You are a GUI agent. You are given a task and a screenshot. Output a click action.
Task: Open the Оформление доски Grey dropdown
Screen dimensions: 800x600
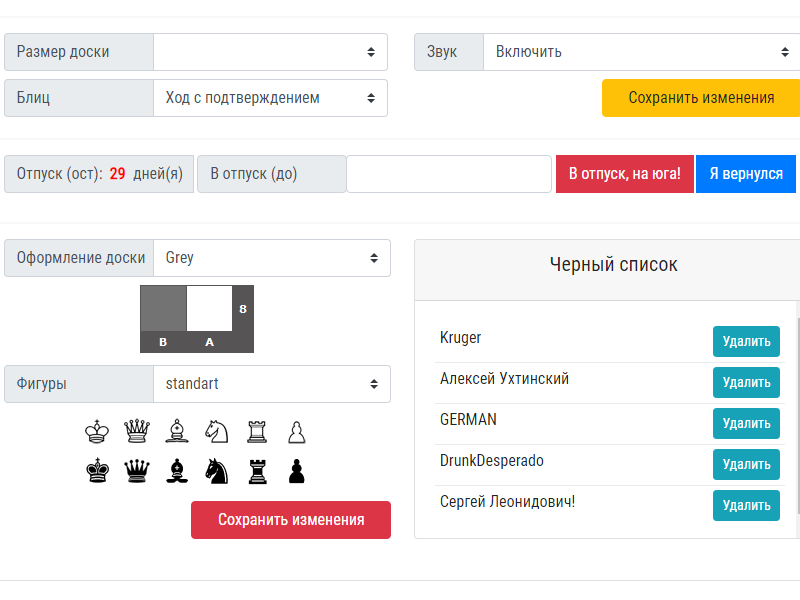click(x=271, y=258)
